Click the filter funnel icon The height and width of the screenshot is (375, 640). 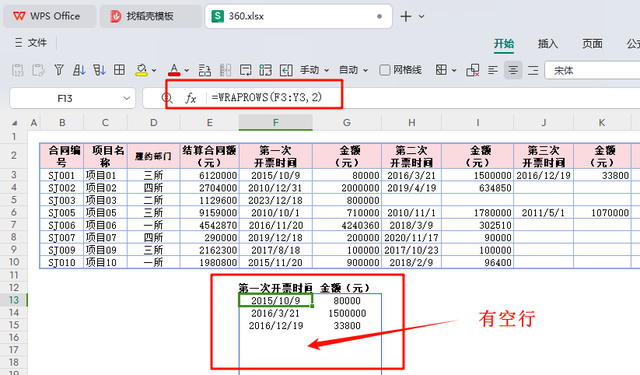click(x=59, y=70)
